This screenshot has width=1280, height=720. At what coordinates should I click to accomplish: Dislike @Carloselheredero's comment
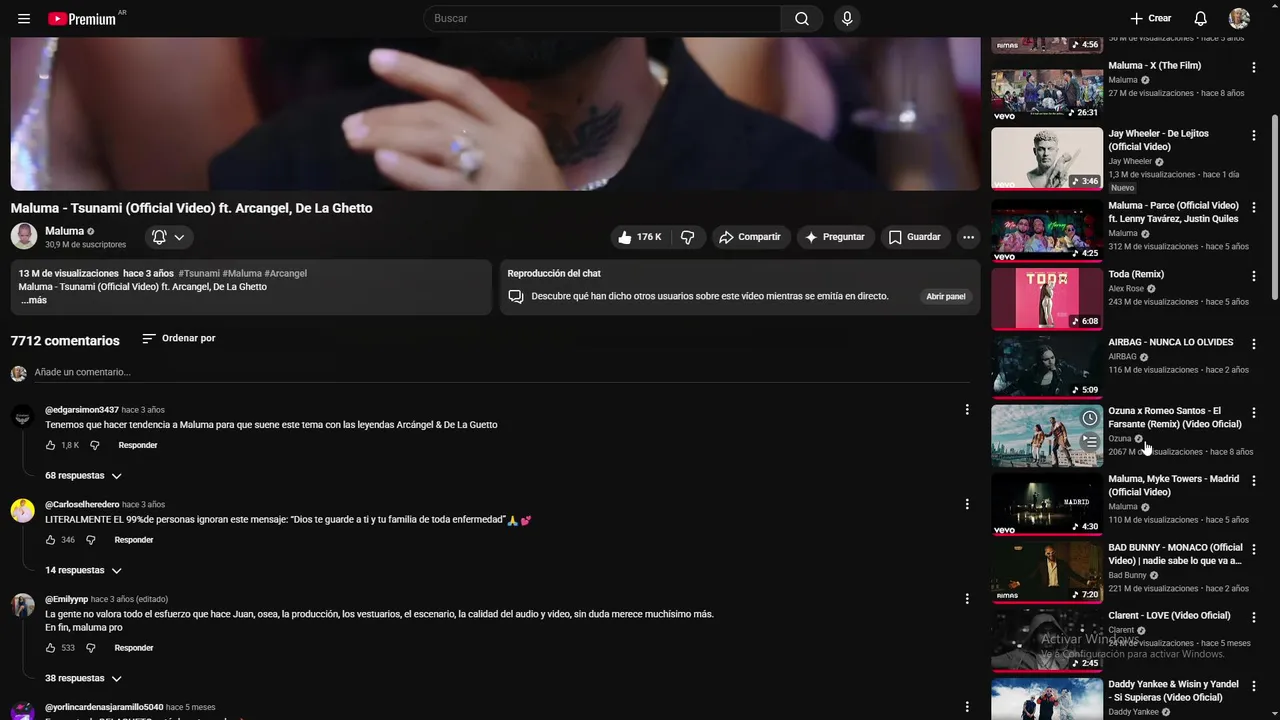pos(91,540)
